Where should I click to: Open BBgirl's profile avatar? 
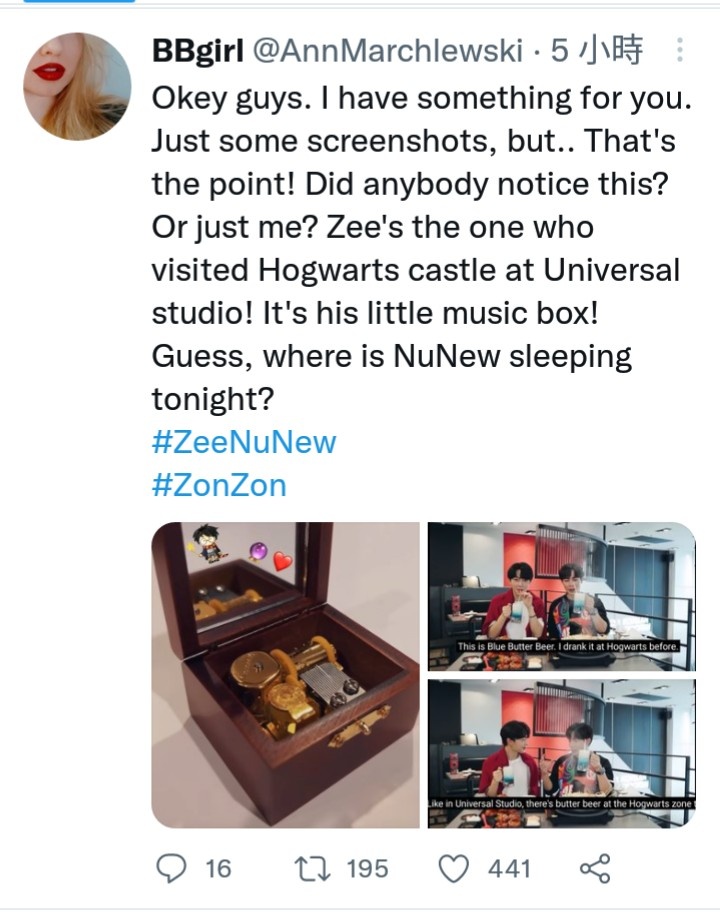77,86
